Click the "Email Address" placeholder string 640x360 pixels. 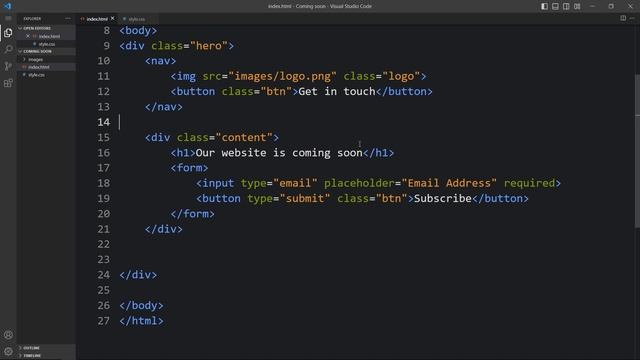[x=449, y=183]
